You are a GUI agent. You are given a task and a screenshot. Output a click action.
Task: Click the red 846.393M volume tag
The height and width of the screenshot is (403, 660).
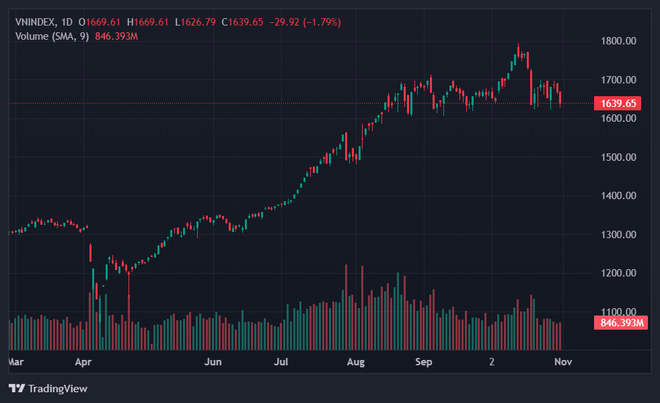pyautogui.click(x=618, y=323)
